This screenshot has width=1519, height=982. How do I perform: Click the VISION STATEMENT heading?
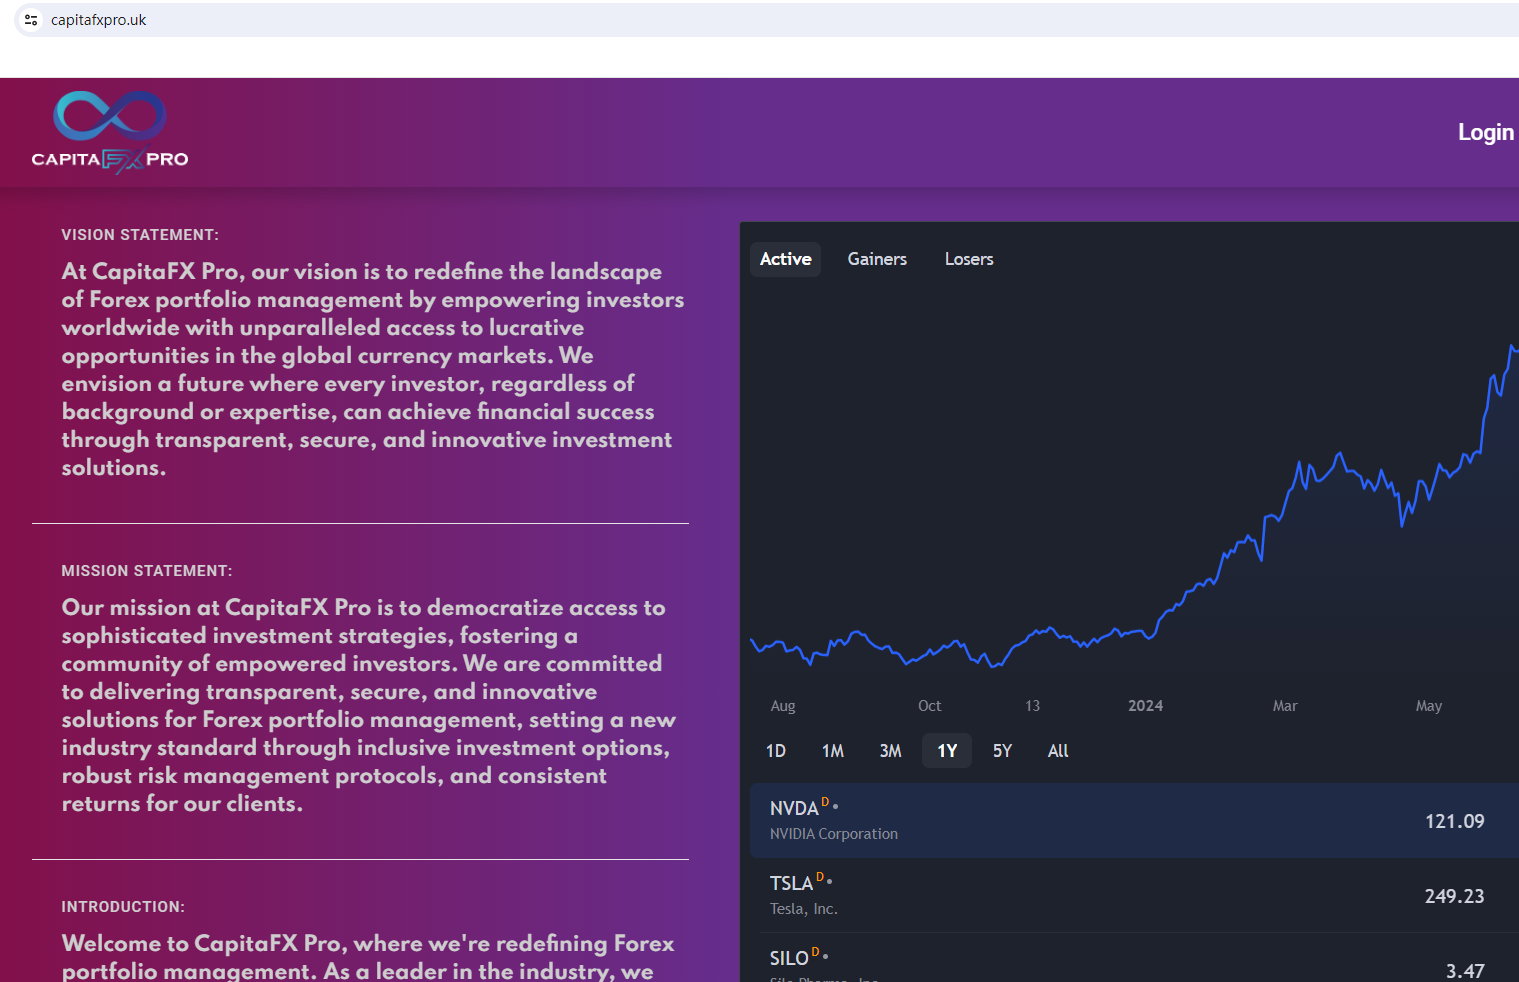tap(140, 235)
